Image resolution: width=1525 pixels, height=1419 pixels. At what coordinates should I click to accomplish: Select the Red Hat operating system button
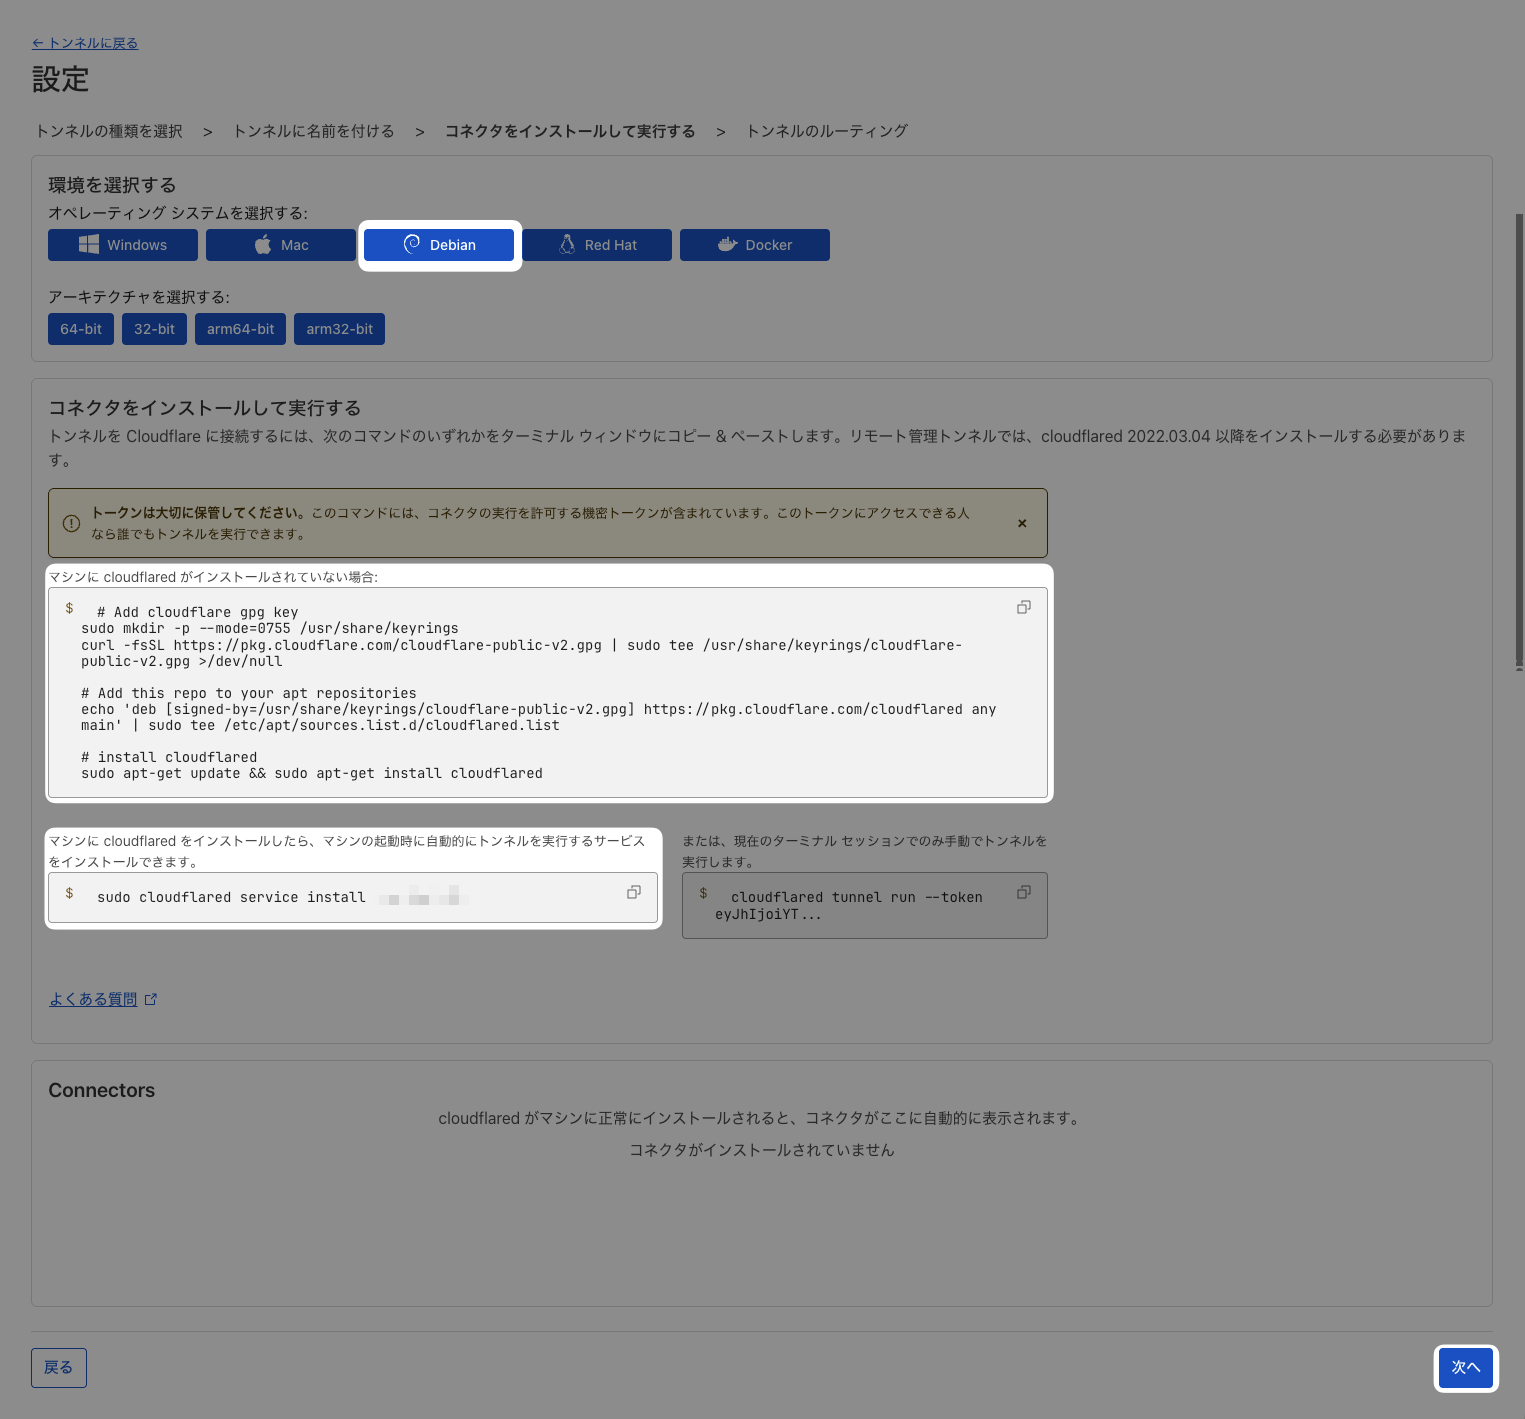[x=597, y=245]
